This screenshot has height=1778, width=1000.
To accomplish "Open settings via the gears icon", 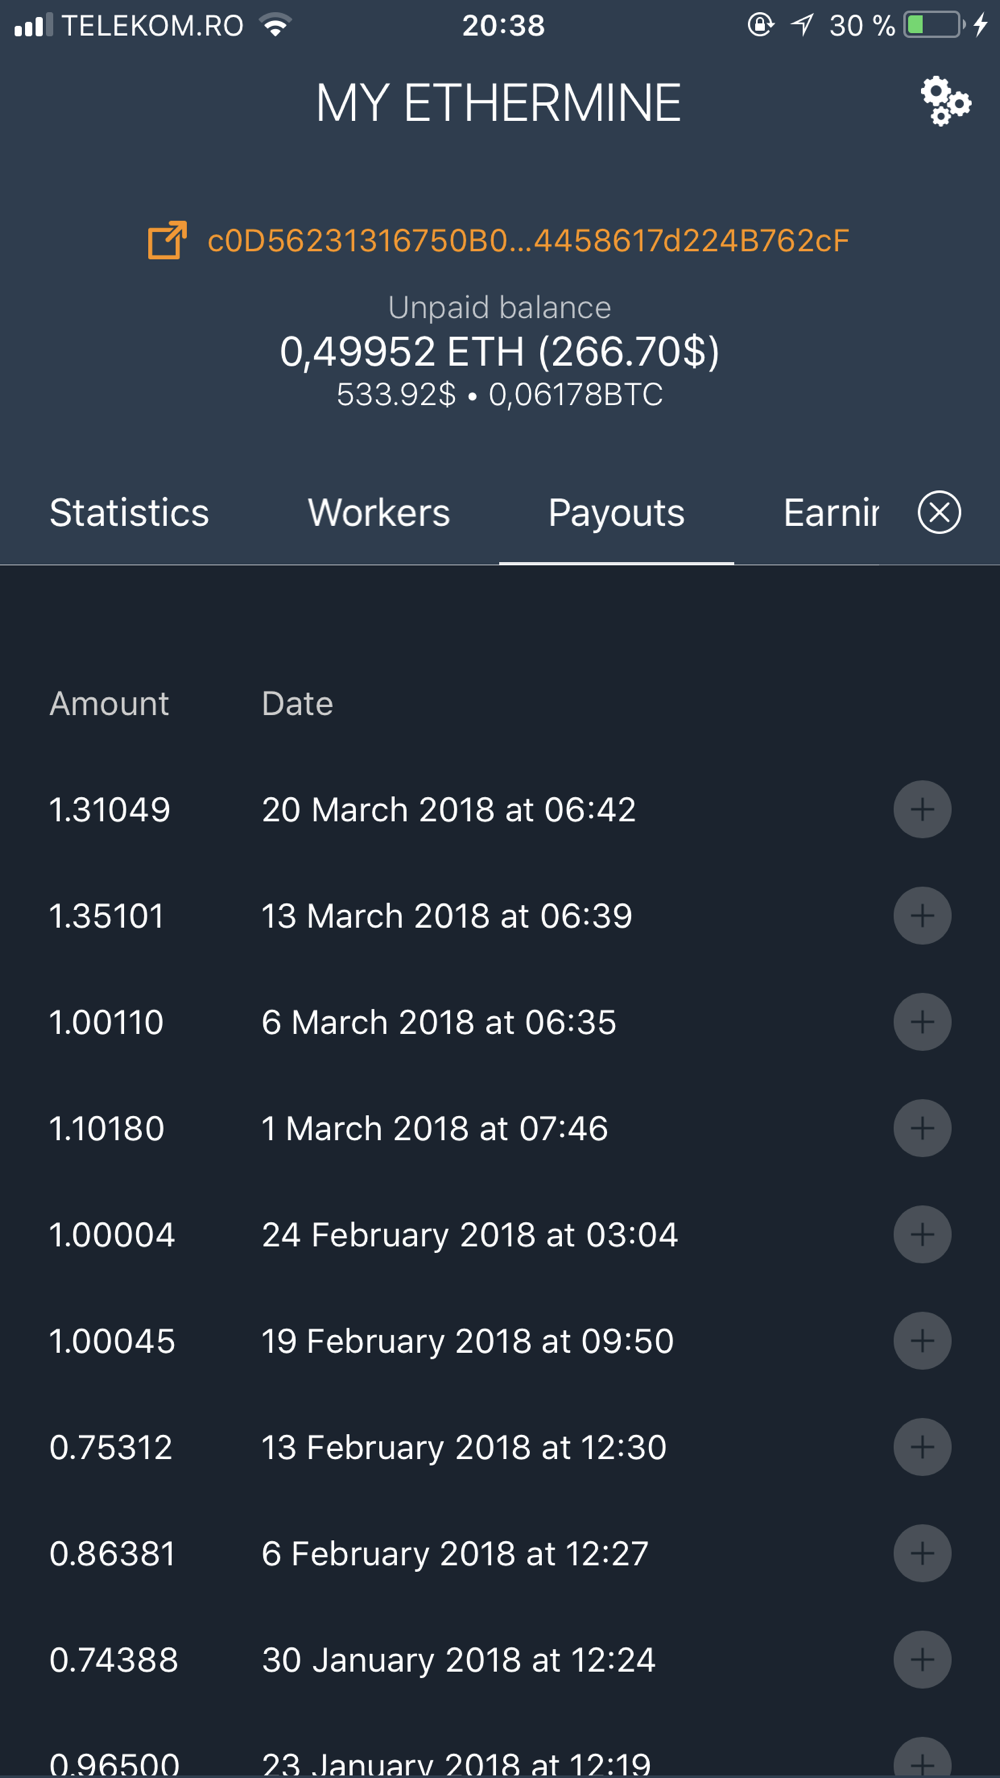I will 945,101.
